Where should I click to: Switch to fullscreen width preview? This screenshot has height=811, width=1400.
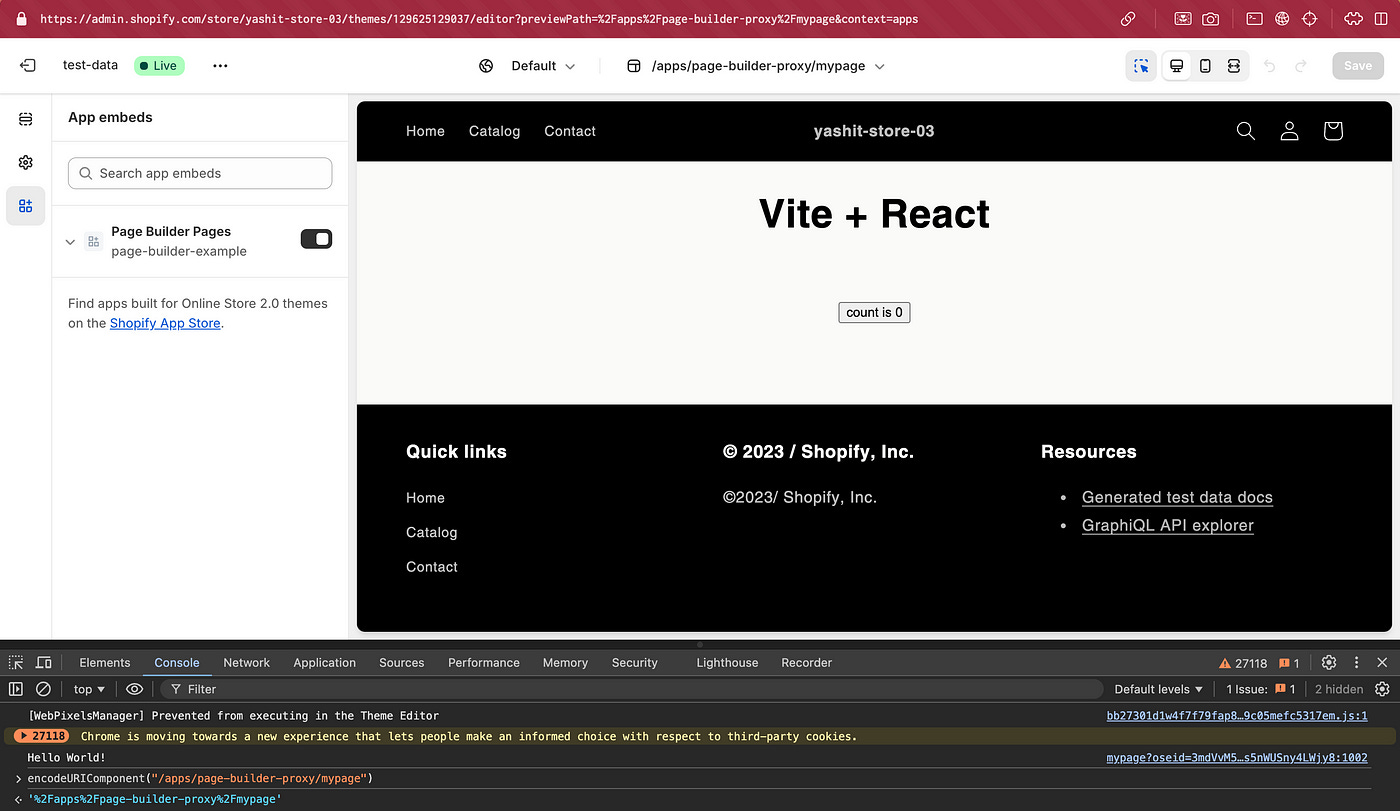pyautogui.click(x=1234, y=66)
